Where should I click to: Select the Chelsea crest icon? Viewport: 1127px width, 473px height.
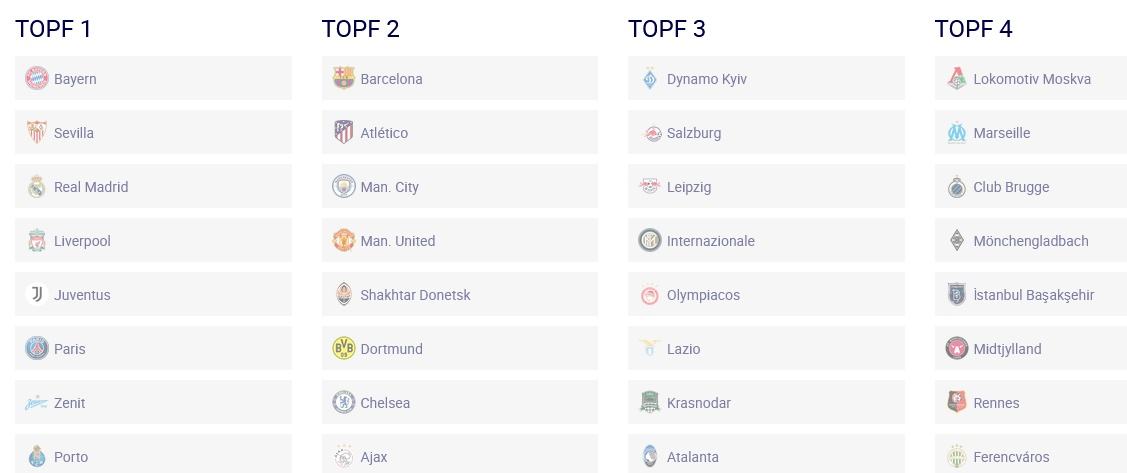point(344,402)
